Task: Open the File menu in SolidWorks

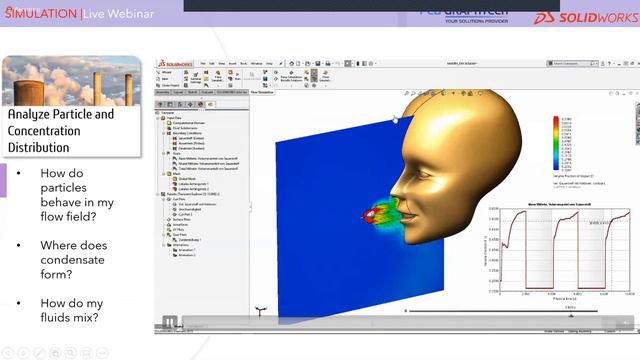Action: (x=203, y=64)
